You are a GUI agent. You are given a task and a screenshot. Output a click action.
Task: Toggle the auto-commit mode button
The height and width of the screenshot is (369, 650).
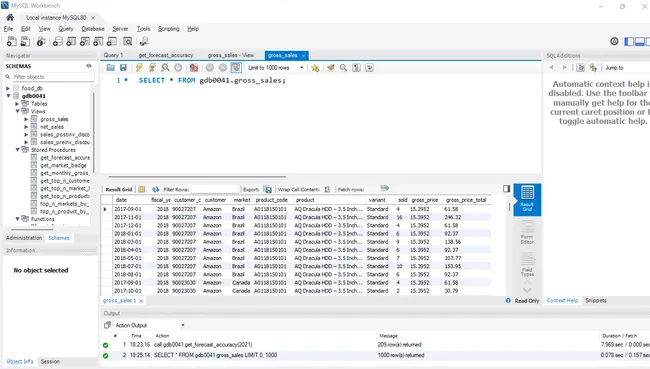236,68
